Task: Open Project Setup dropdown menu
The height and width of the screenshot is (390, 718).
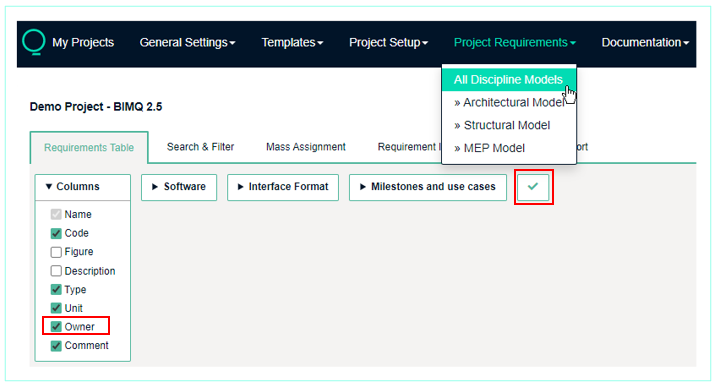Action: coord(388,43)
